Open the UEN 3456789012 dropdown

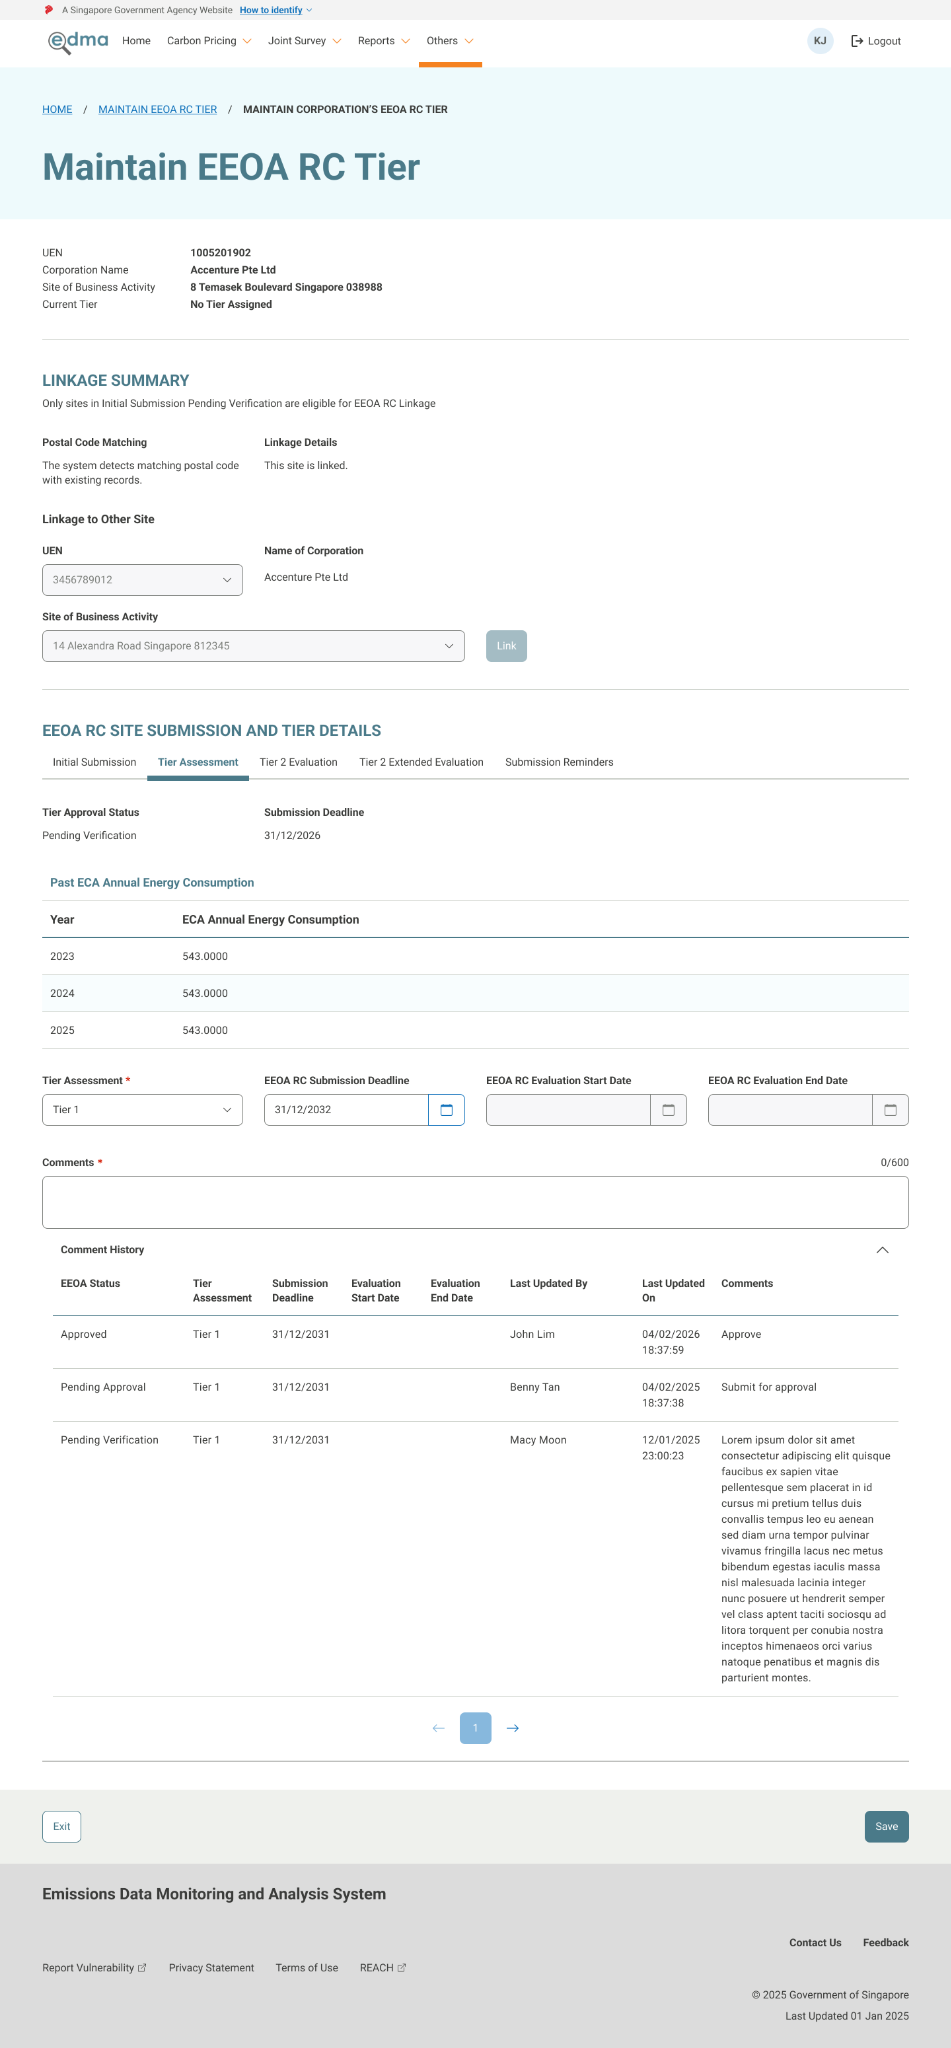142,580
